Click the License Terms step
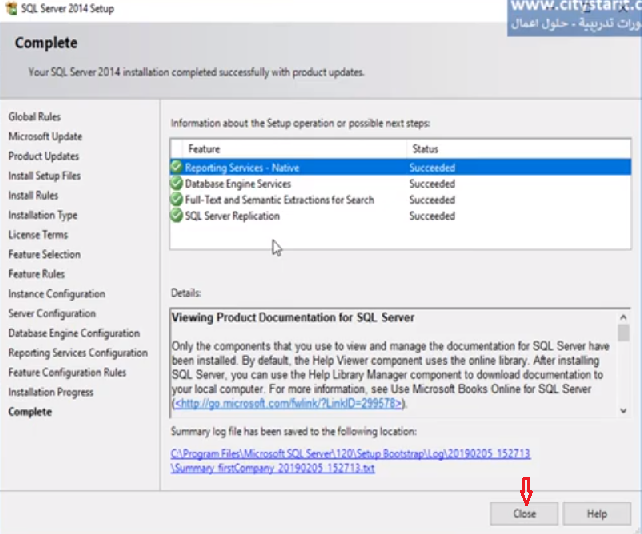 [38, 235]
